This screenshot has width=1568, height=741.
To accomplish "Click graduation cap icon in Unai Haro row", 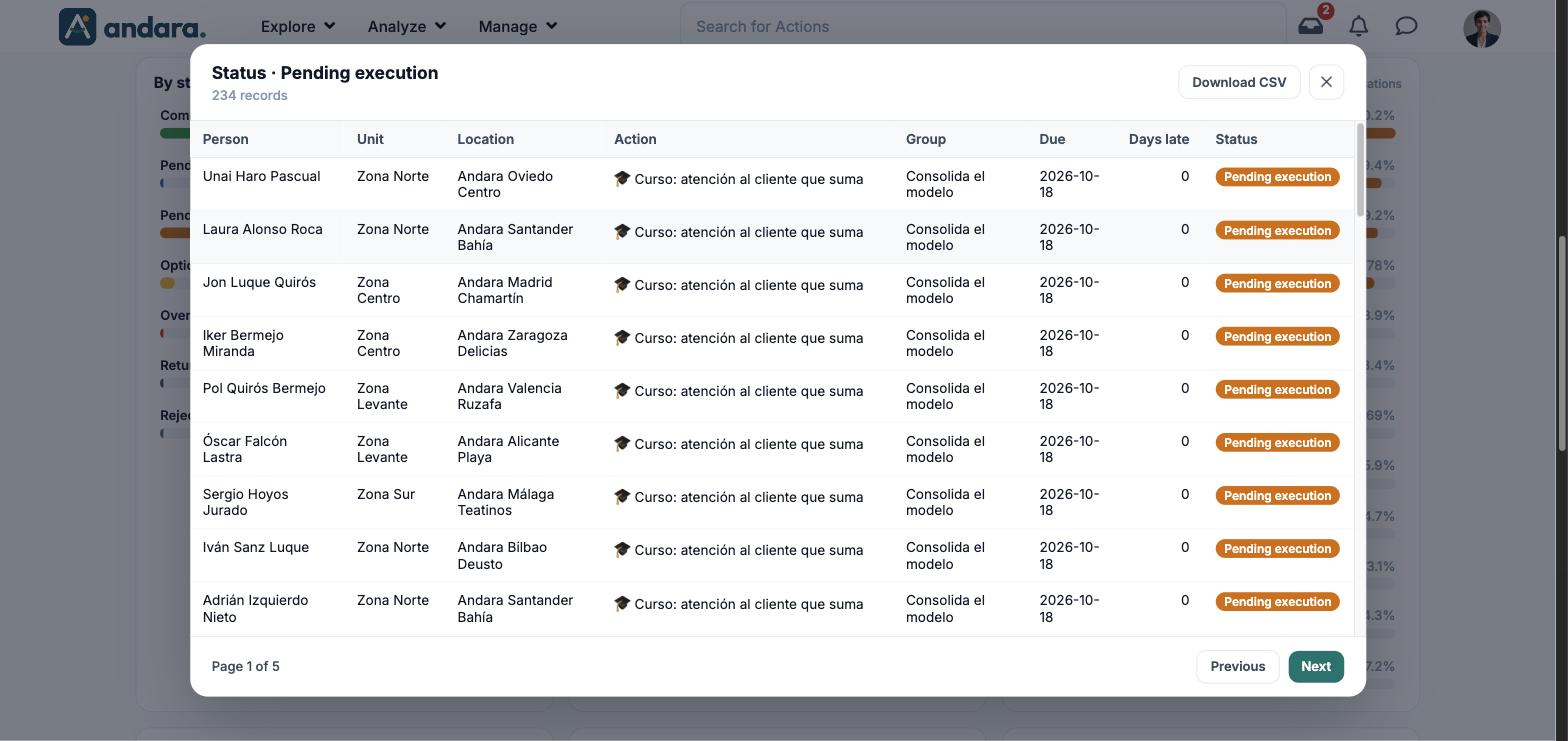I will coord(622,178).
